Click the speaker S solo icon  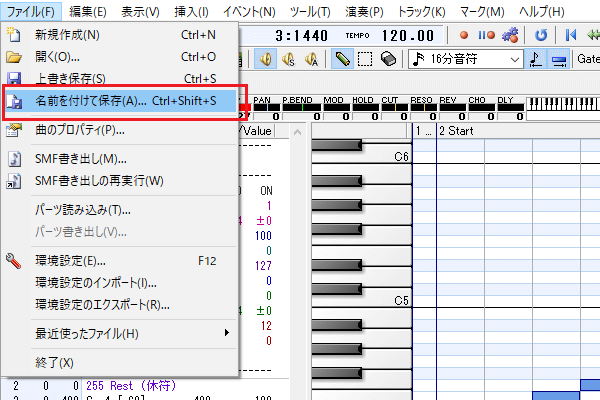pos(289,60)
